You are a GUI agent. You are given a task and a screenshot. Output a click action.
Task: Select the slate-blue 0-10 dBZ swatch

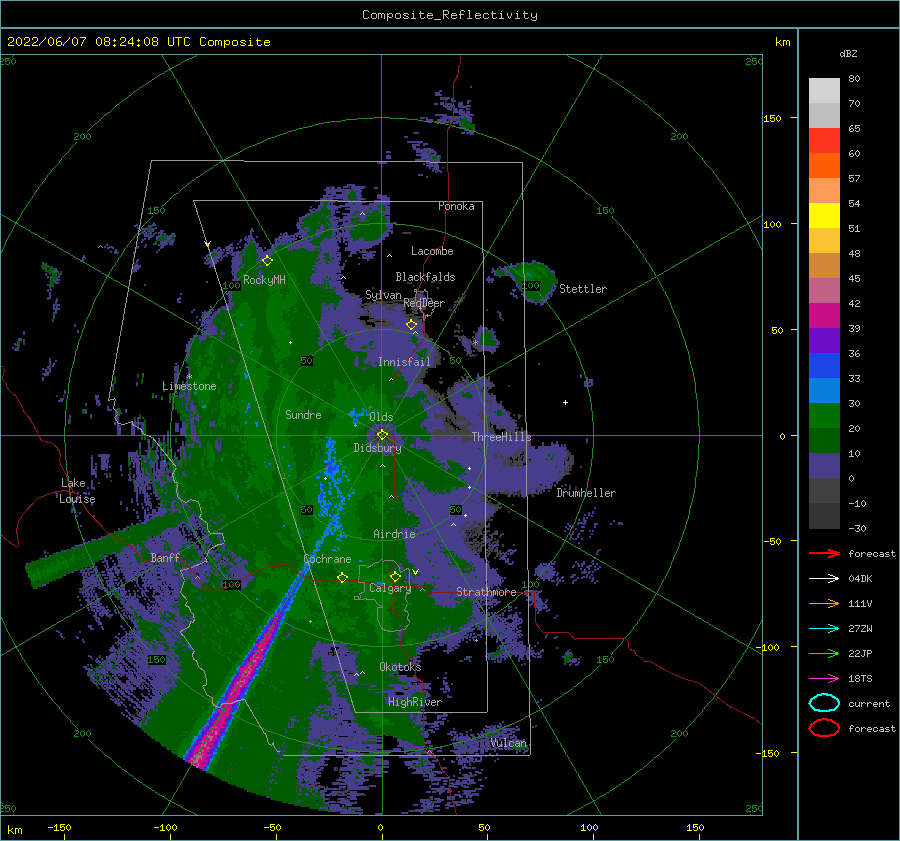tap(824, 466)
